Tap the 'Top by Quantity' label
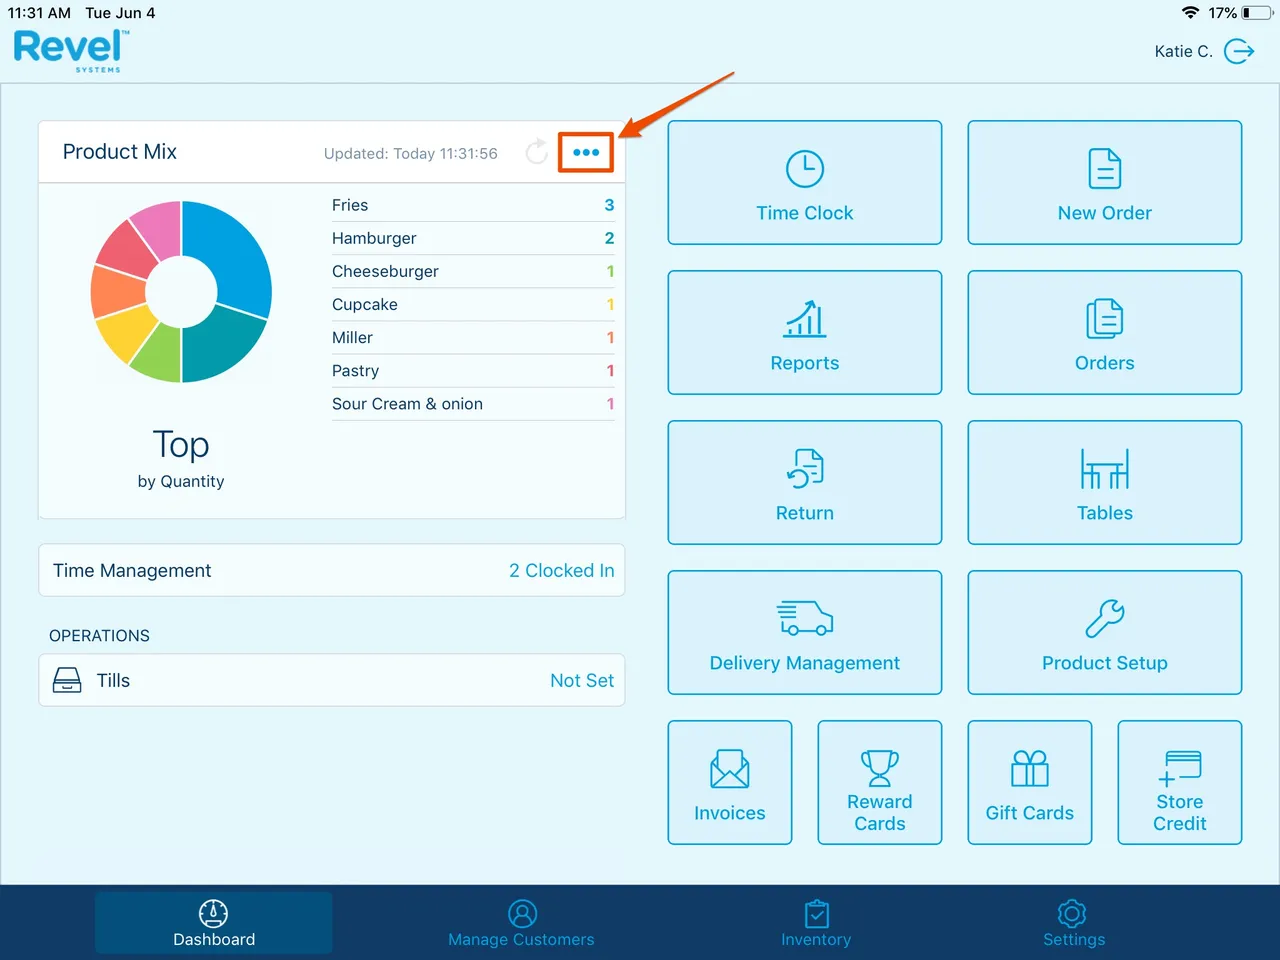 (181, 459)
